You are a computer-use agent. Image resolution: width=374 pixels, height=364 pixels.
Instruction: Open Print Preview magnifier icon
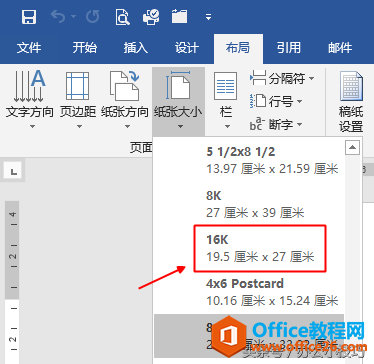point(123,17)
